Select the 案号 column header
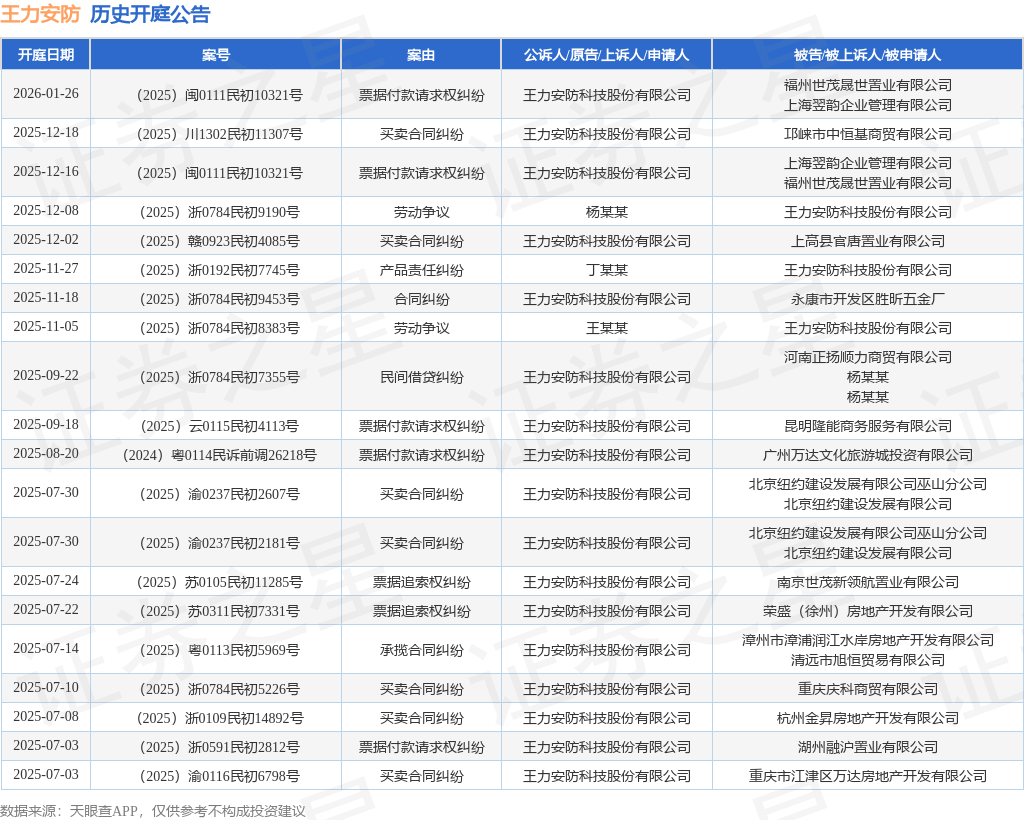Image resolution: width=1024 pixels, height=820 pixels. [216, 55]
